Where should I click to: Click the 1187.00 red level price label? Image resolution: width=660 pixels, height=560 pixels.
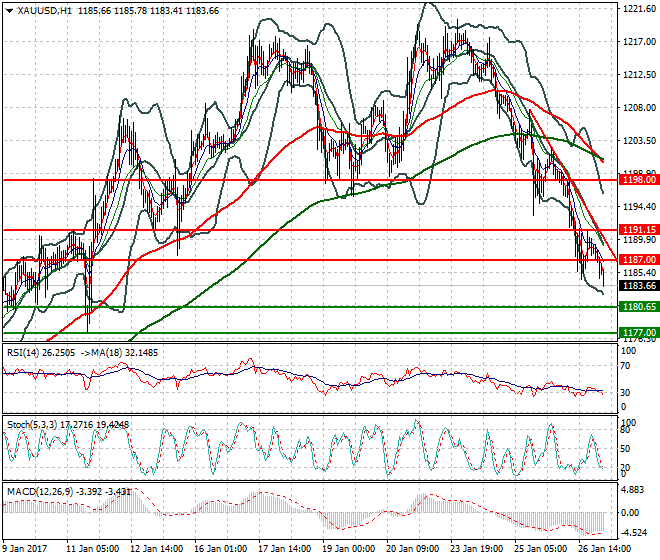coord(639,260)
